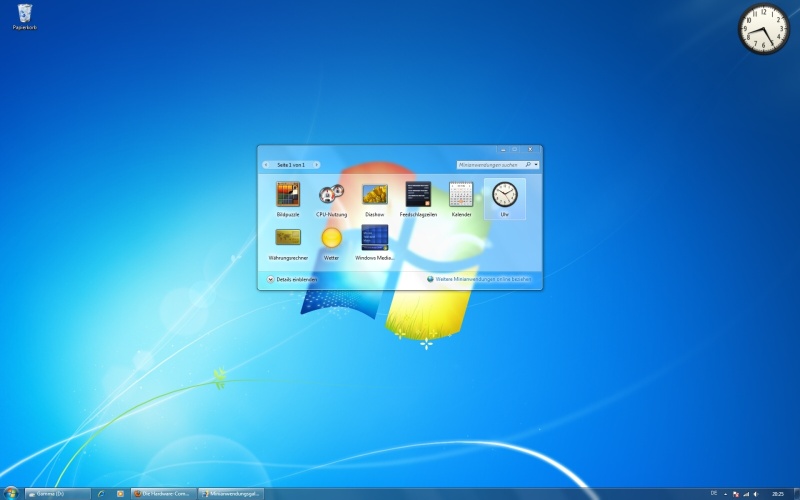Viewport: 800px width, 500px height.
Task: Click the Show desktop button at taskbar end
Action: (796, 494)
